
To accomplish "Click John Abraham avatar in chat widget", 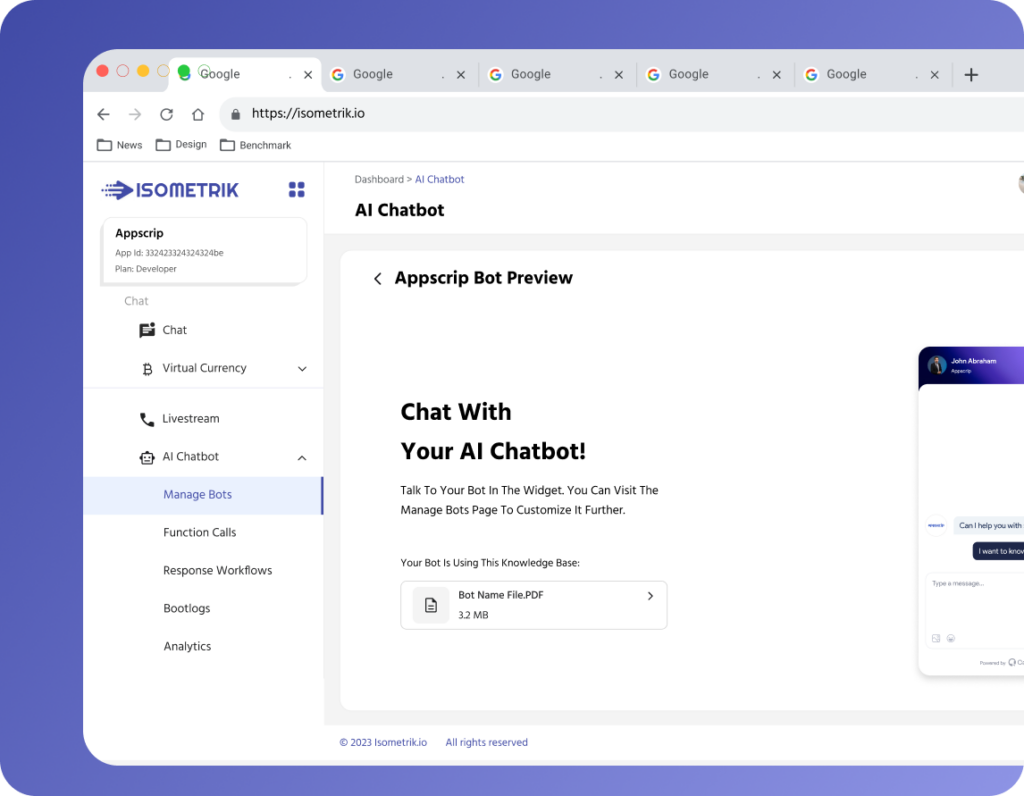I will pos(937,365).
